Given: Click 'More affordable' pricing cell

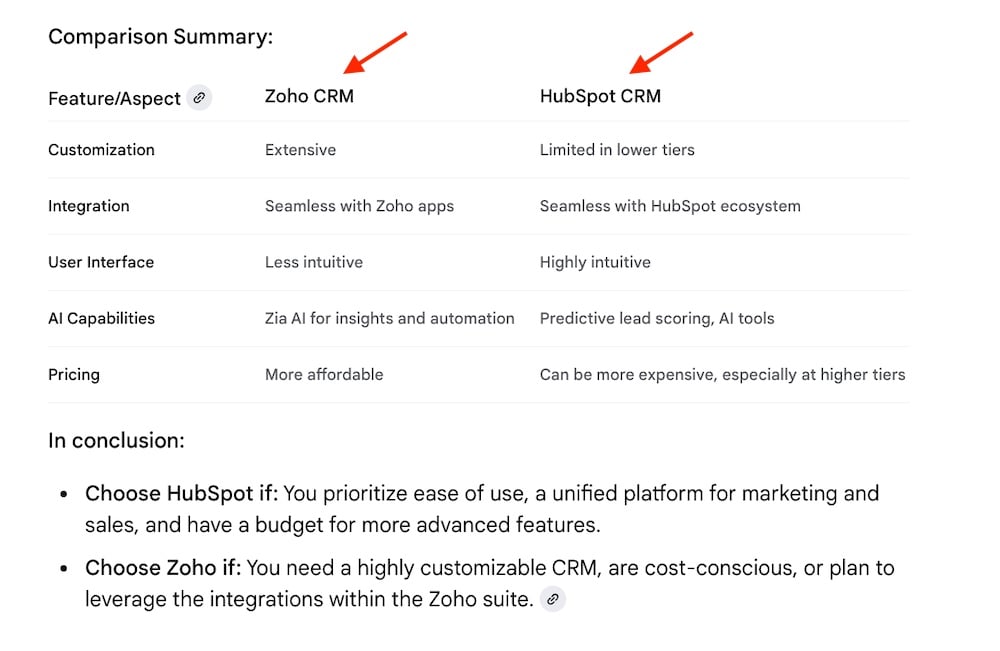Looking at the screenshot, I should [324, 374].
